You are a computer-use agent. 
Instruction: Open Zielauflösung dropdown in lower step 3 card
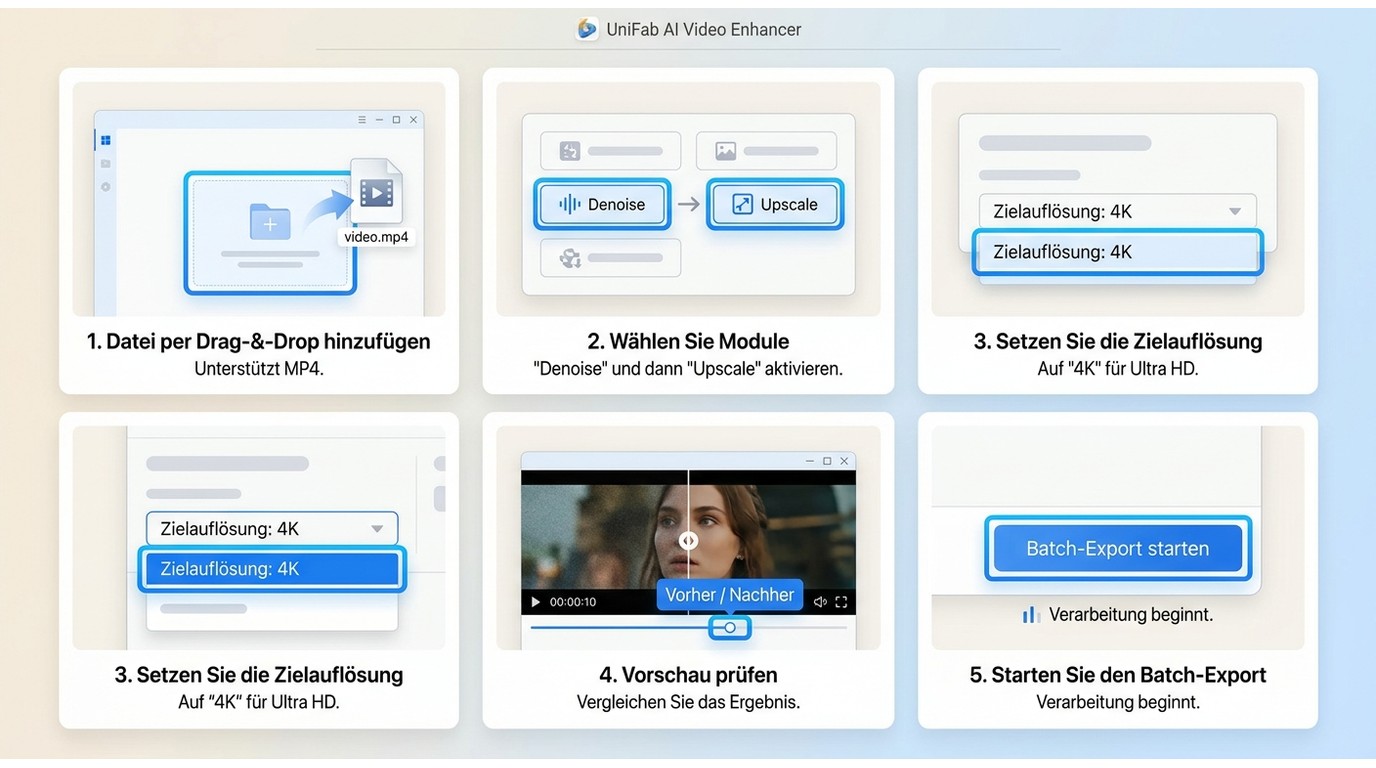(272, 529)
